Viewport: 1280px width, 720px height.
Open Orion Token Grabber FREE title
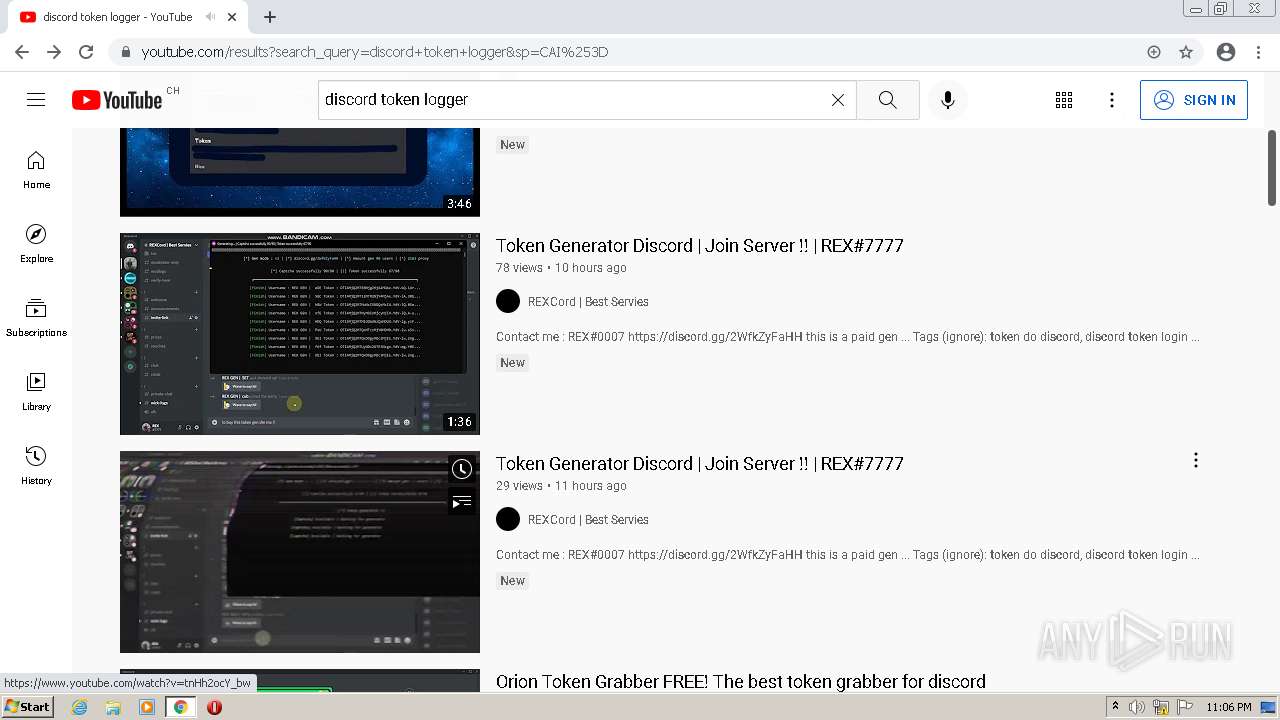[741, 682]
